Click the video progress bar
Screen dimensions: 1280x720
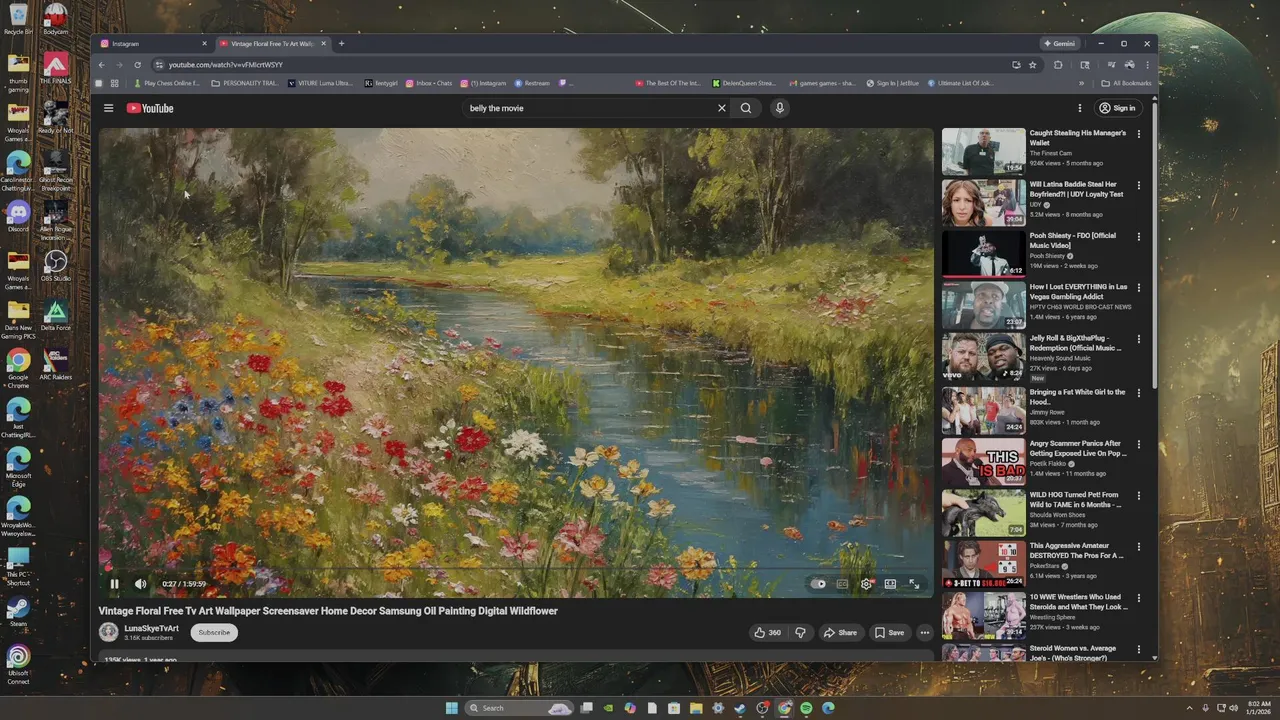coord(516,570)
